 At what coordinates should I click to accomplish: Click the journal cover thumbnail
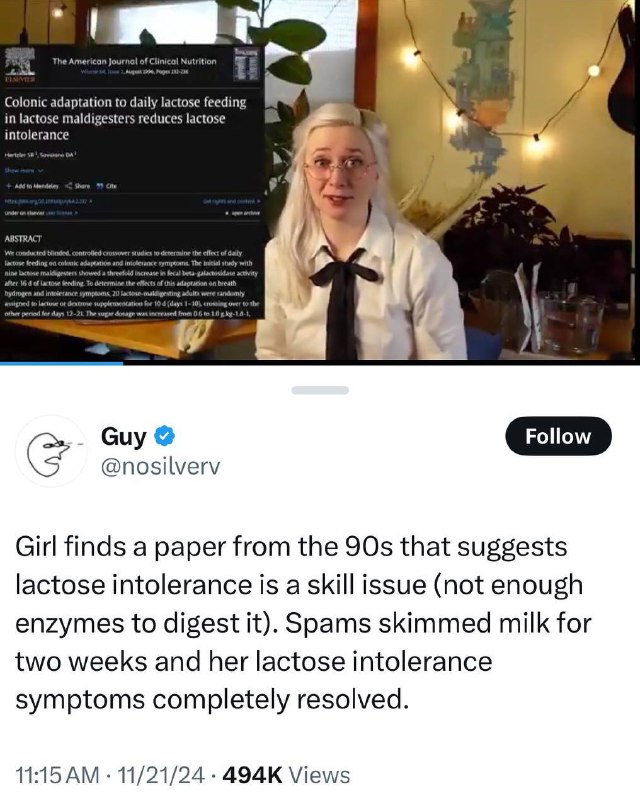click(x=247, y=64)
